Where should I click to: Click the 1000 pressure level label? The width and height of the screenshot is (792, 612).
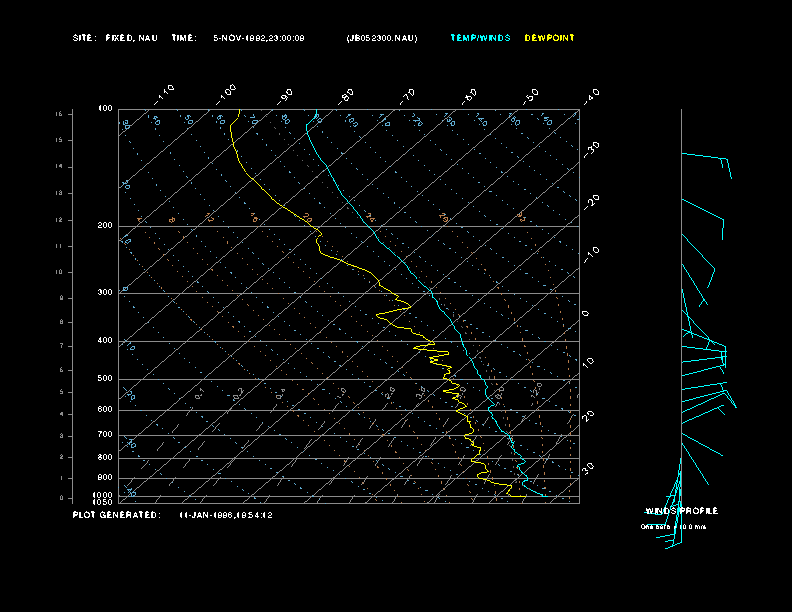pos(104,495)
